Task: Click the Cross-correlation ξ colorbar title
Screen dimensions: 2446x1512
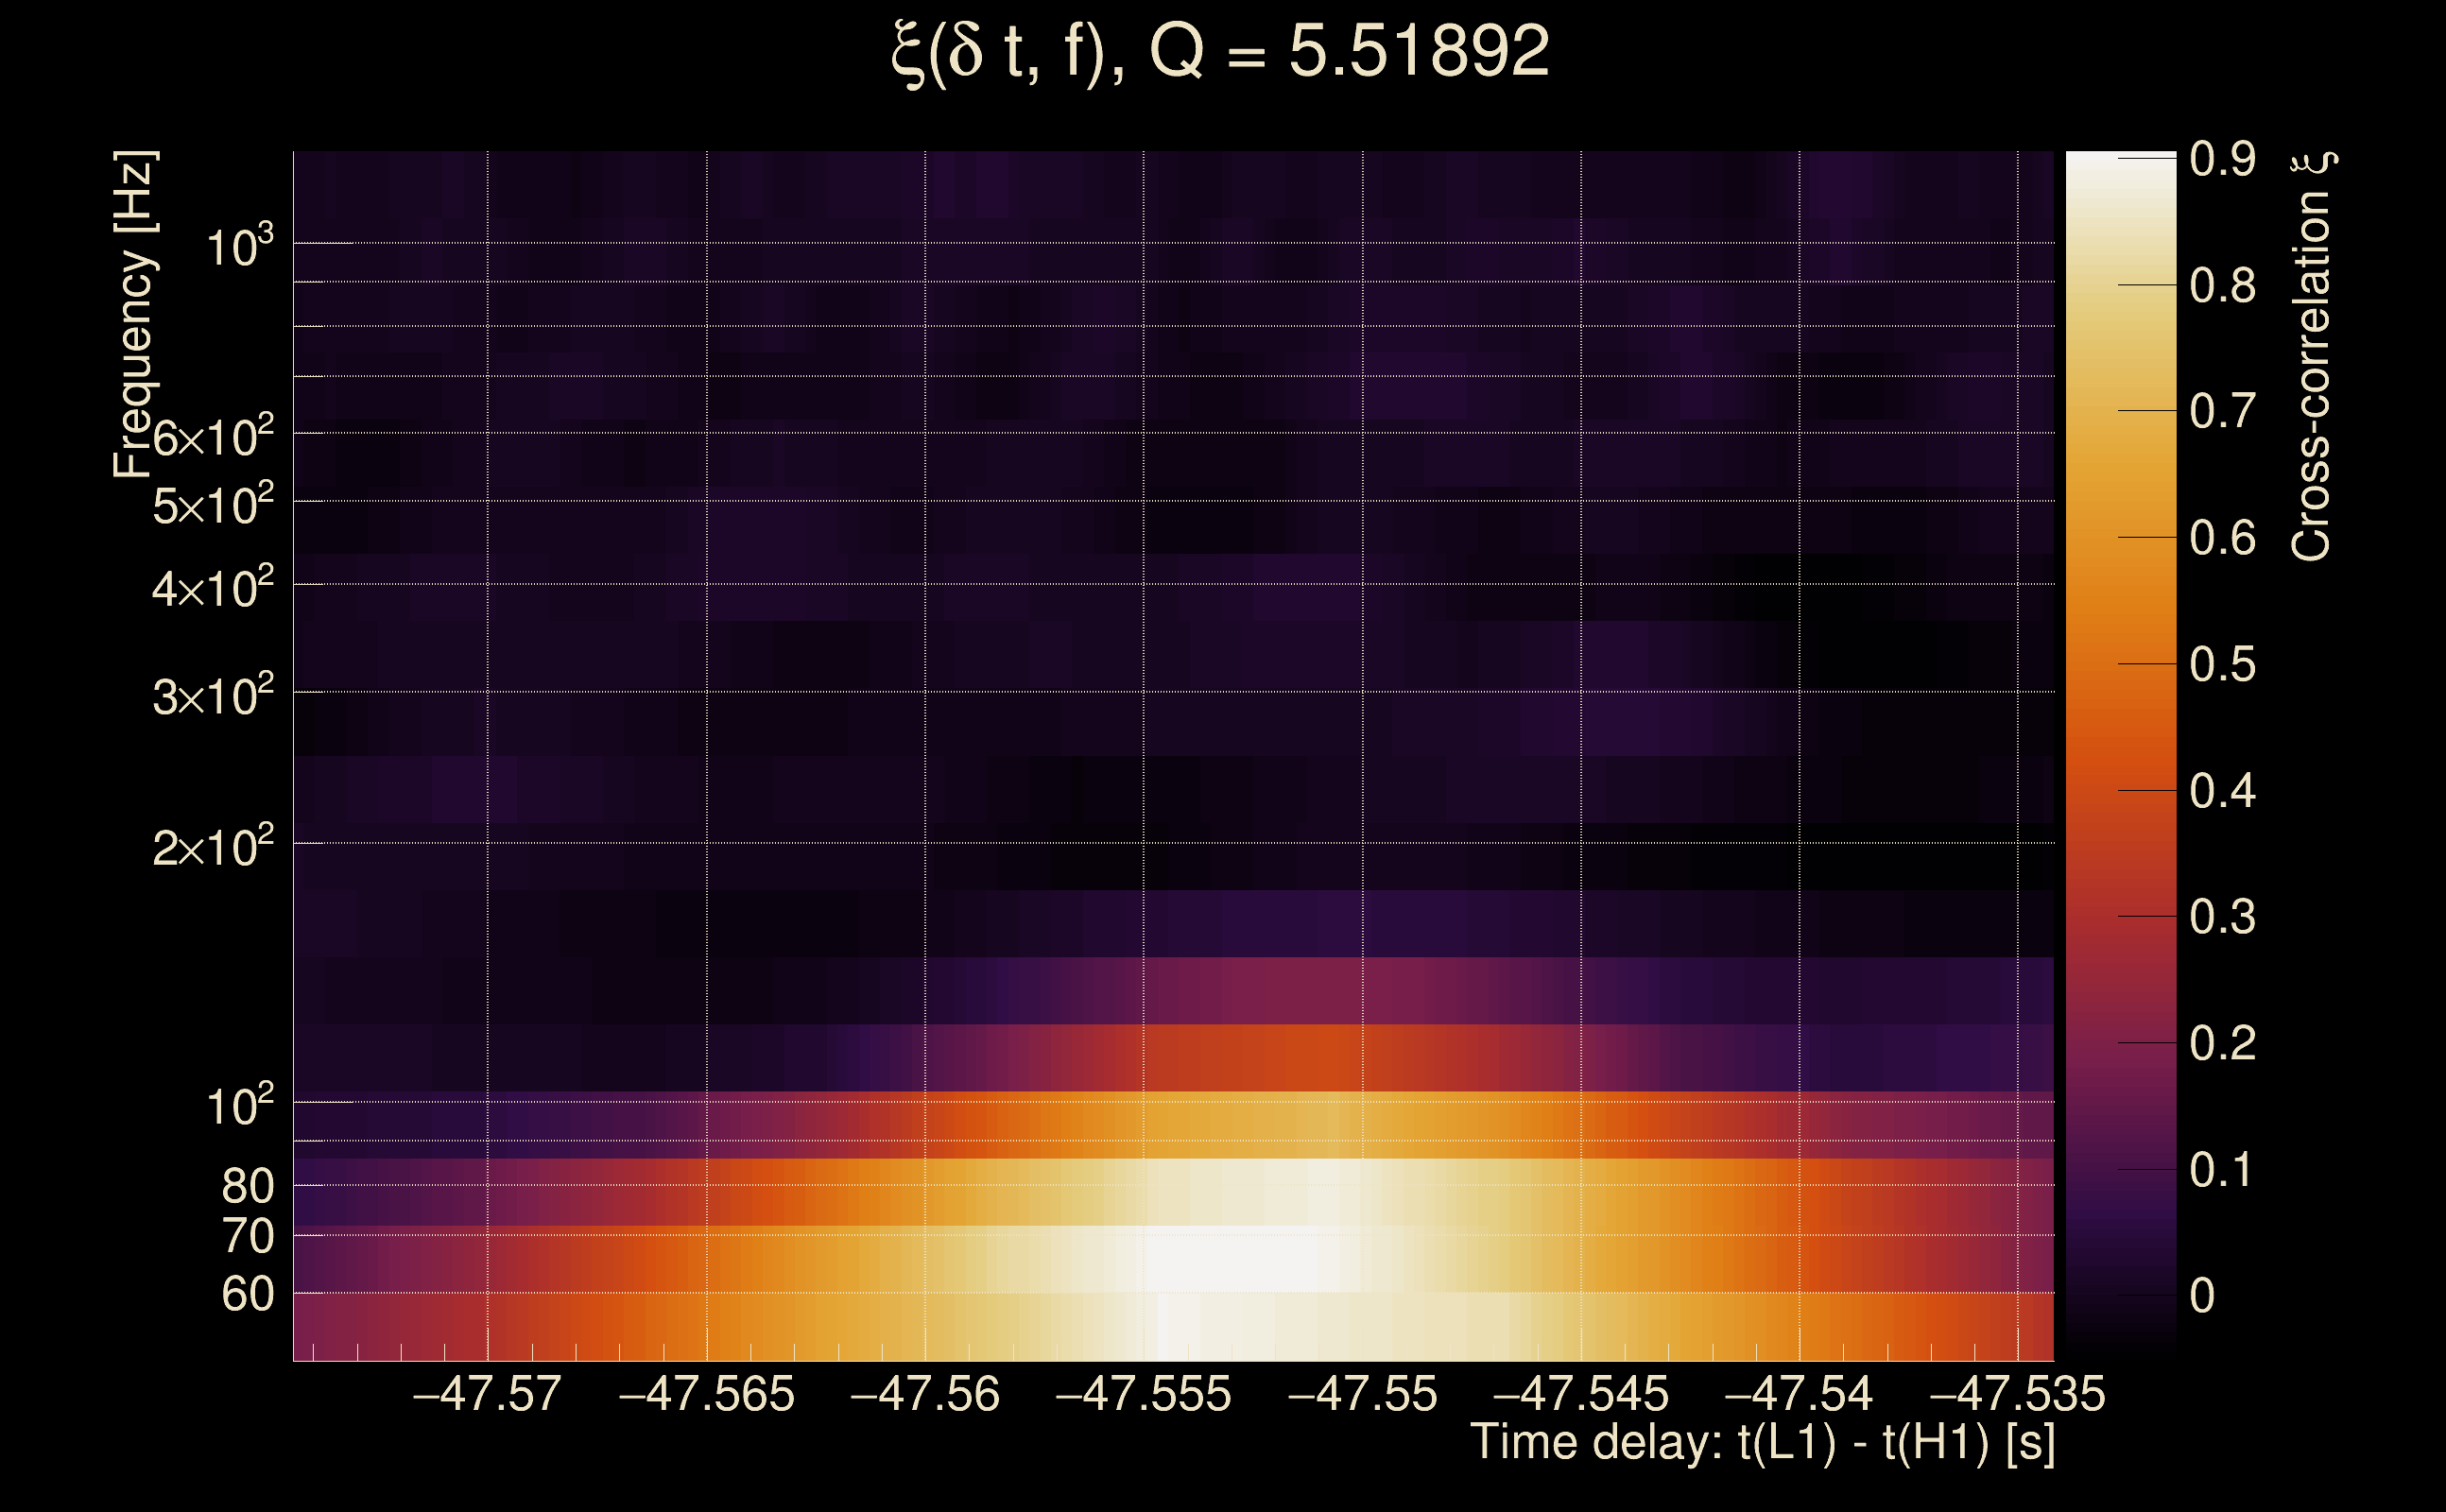Action: click(x=2311, y=356)
